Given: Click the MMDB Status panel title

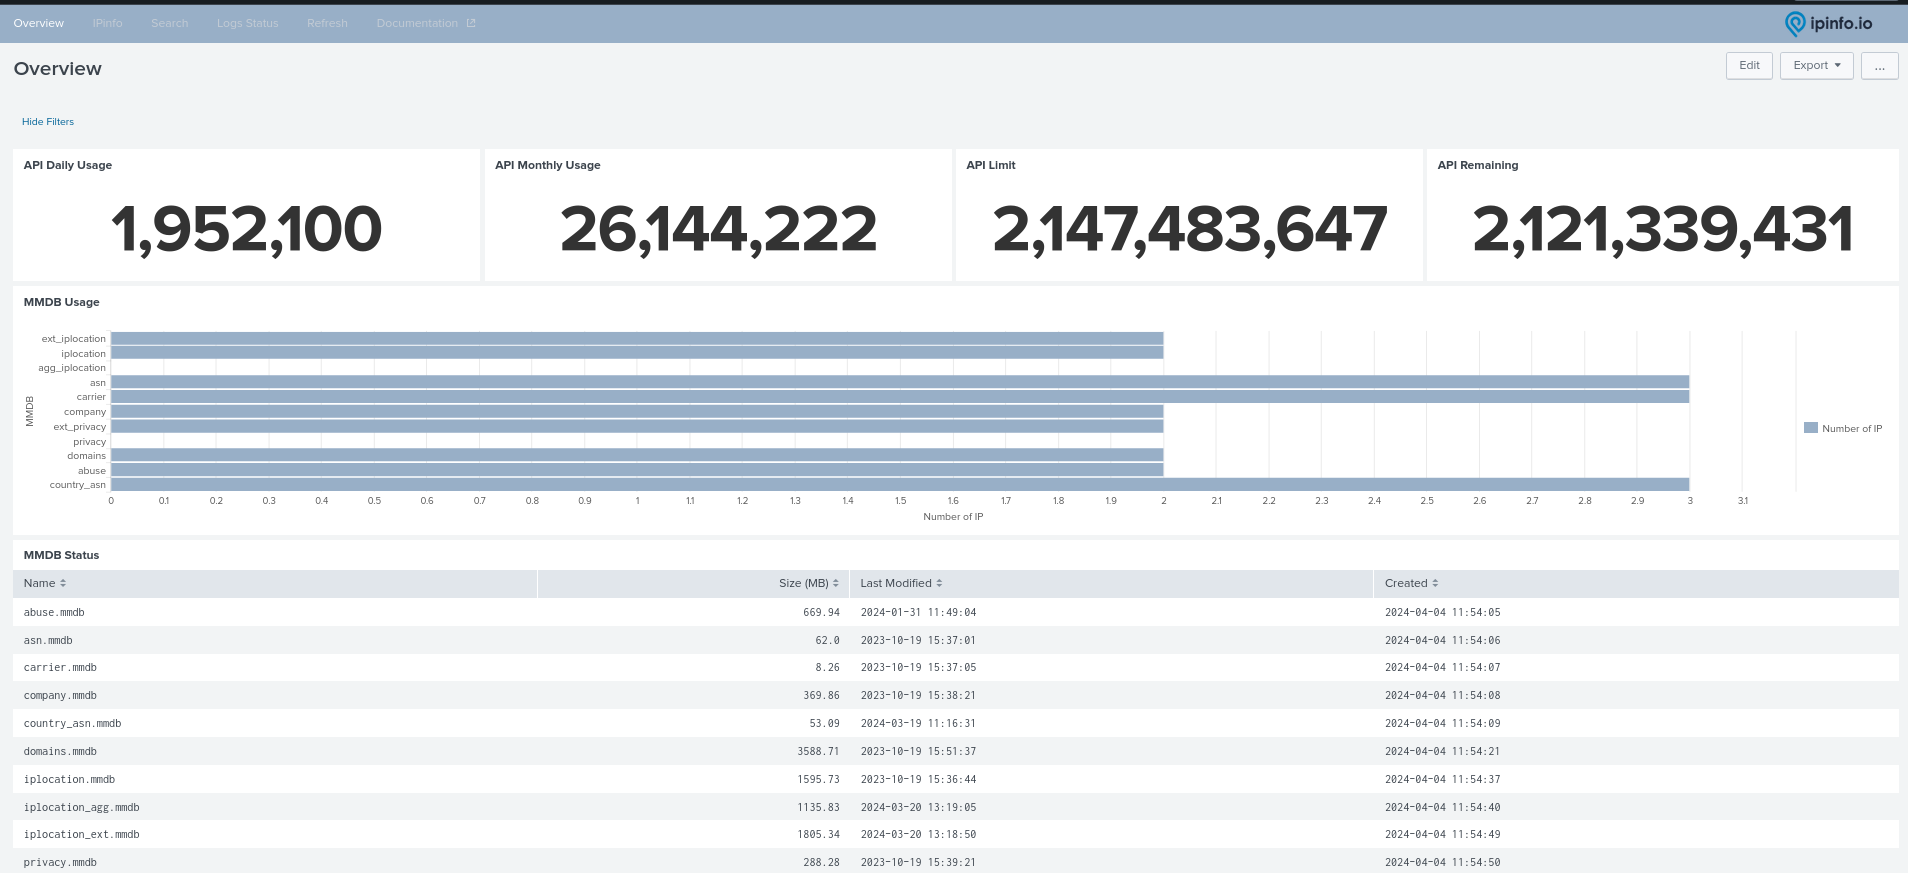Looking at the screenshot, I should 61,555.
